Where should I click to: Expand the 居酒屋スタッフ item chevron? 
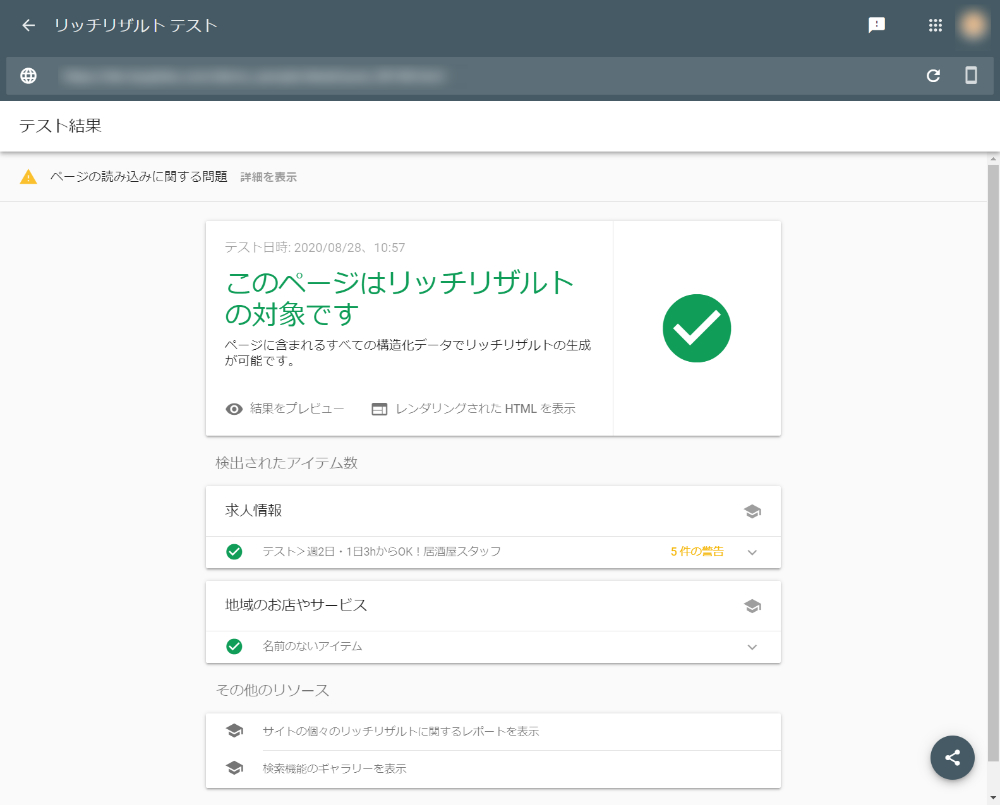[x=753, y=552]
